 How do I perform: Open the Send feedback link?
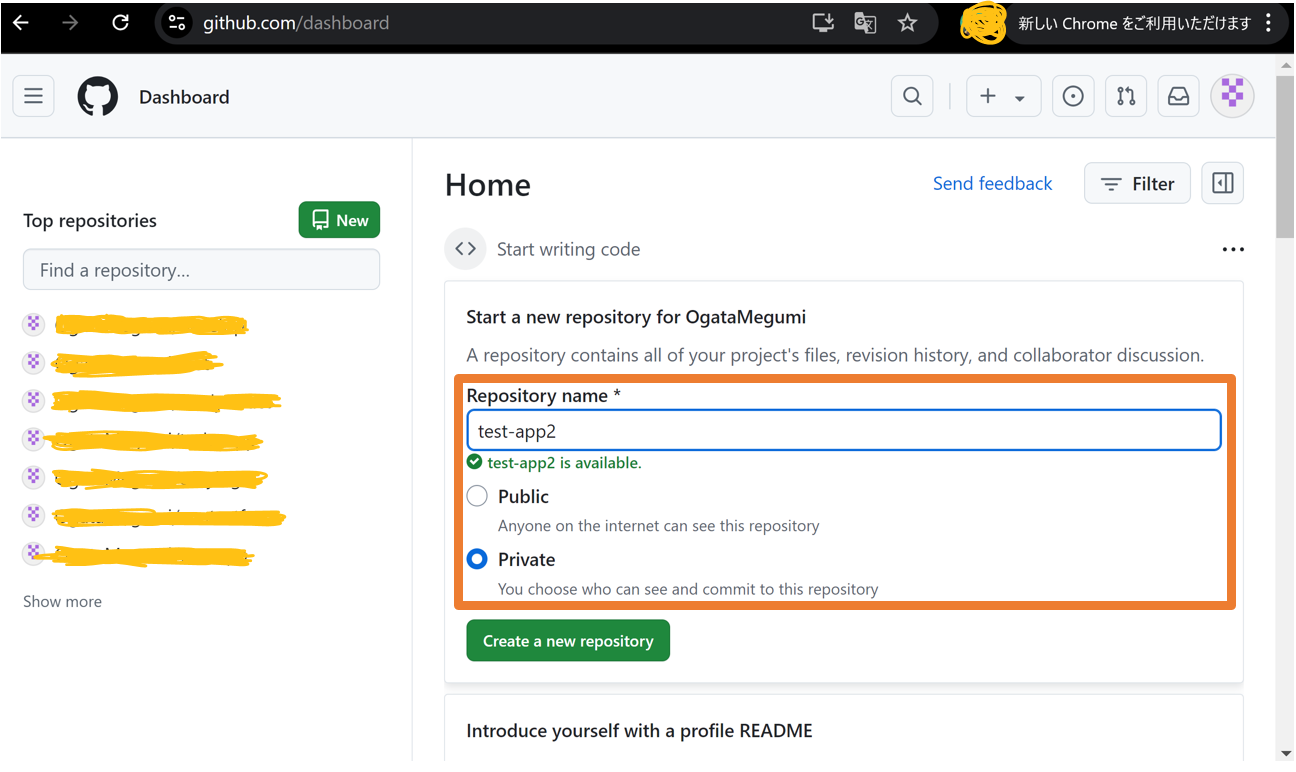coord(992,183)
